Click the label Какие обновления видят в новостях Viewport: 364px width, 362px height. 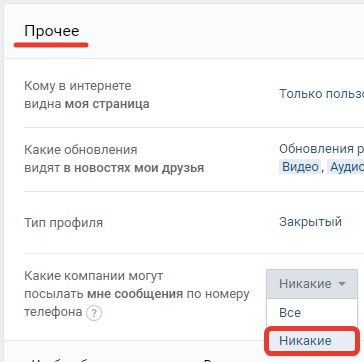pos(114,159)
